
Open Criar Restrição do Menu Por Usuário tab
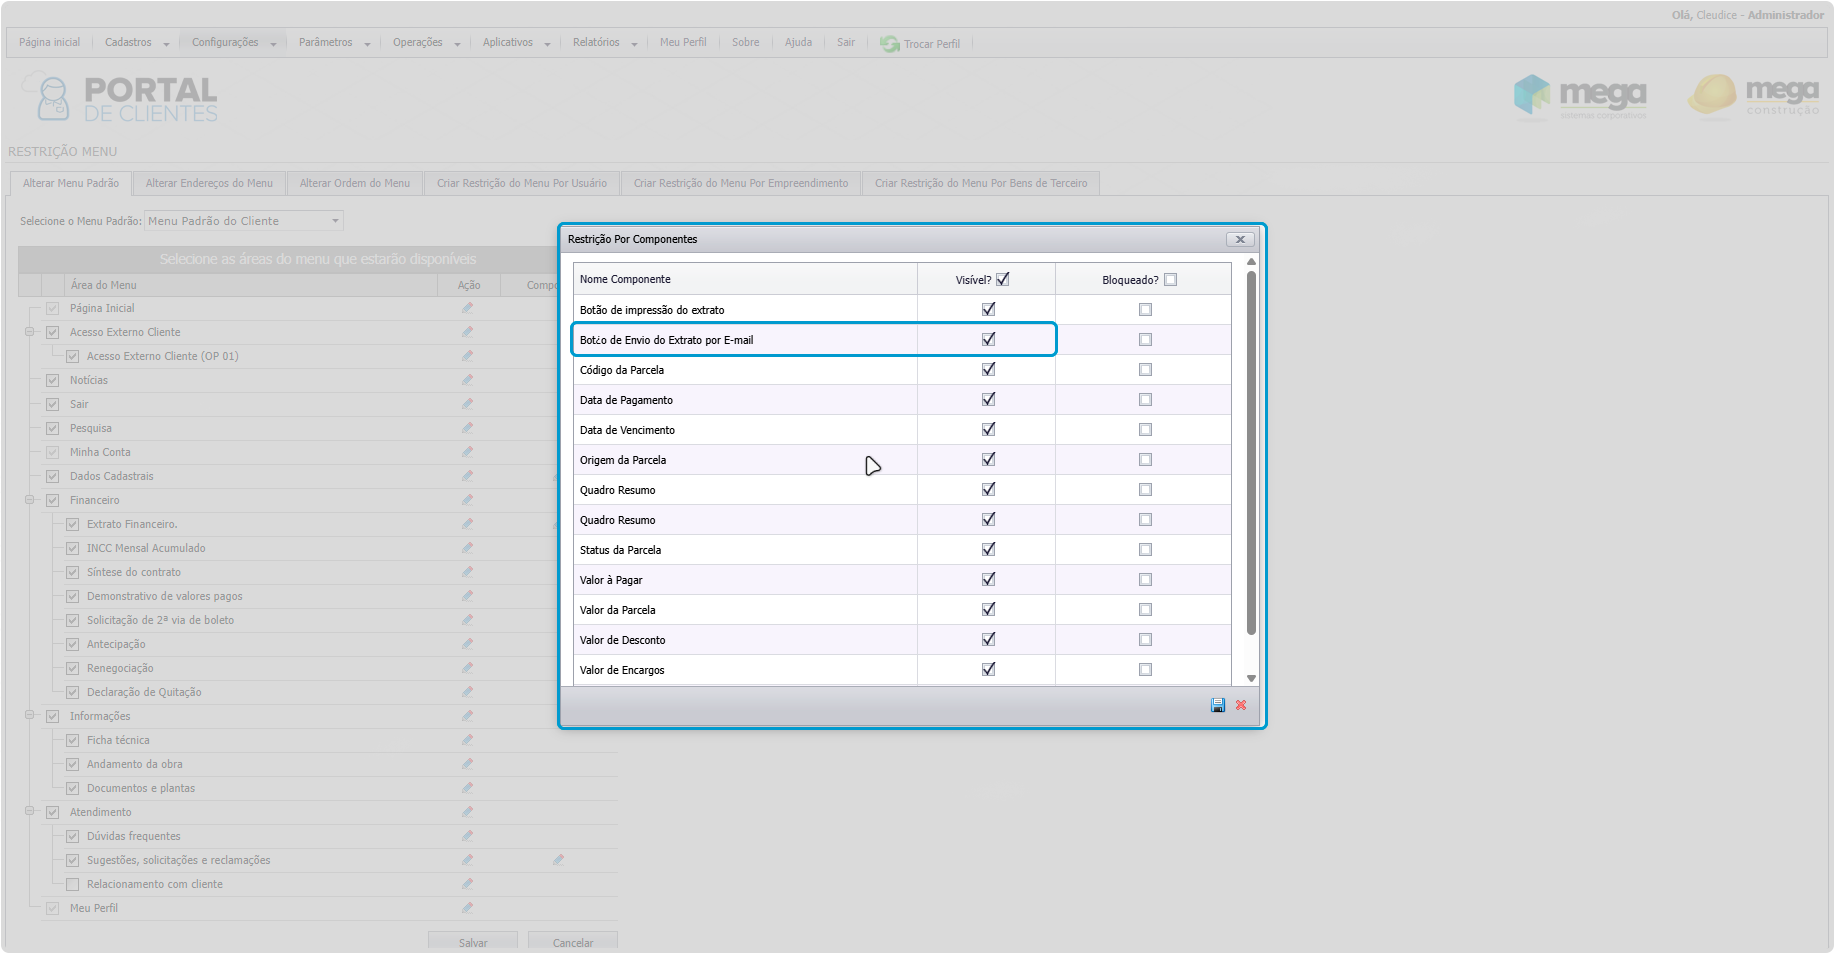point(521,184)
